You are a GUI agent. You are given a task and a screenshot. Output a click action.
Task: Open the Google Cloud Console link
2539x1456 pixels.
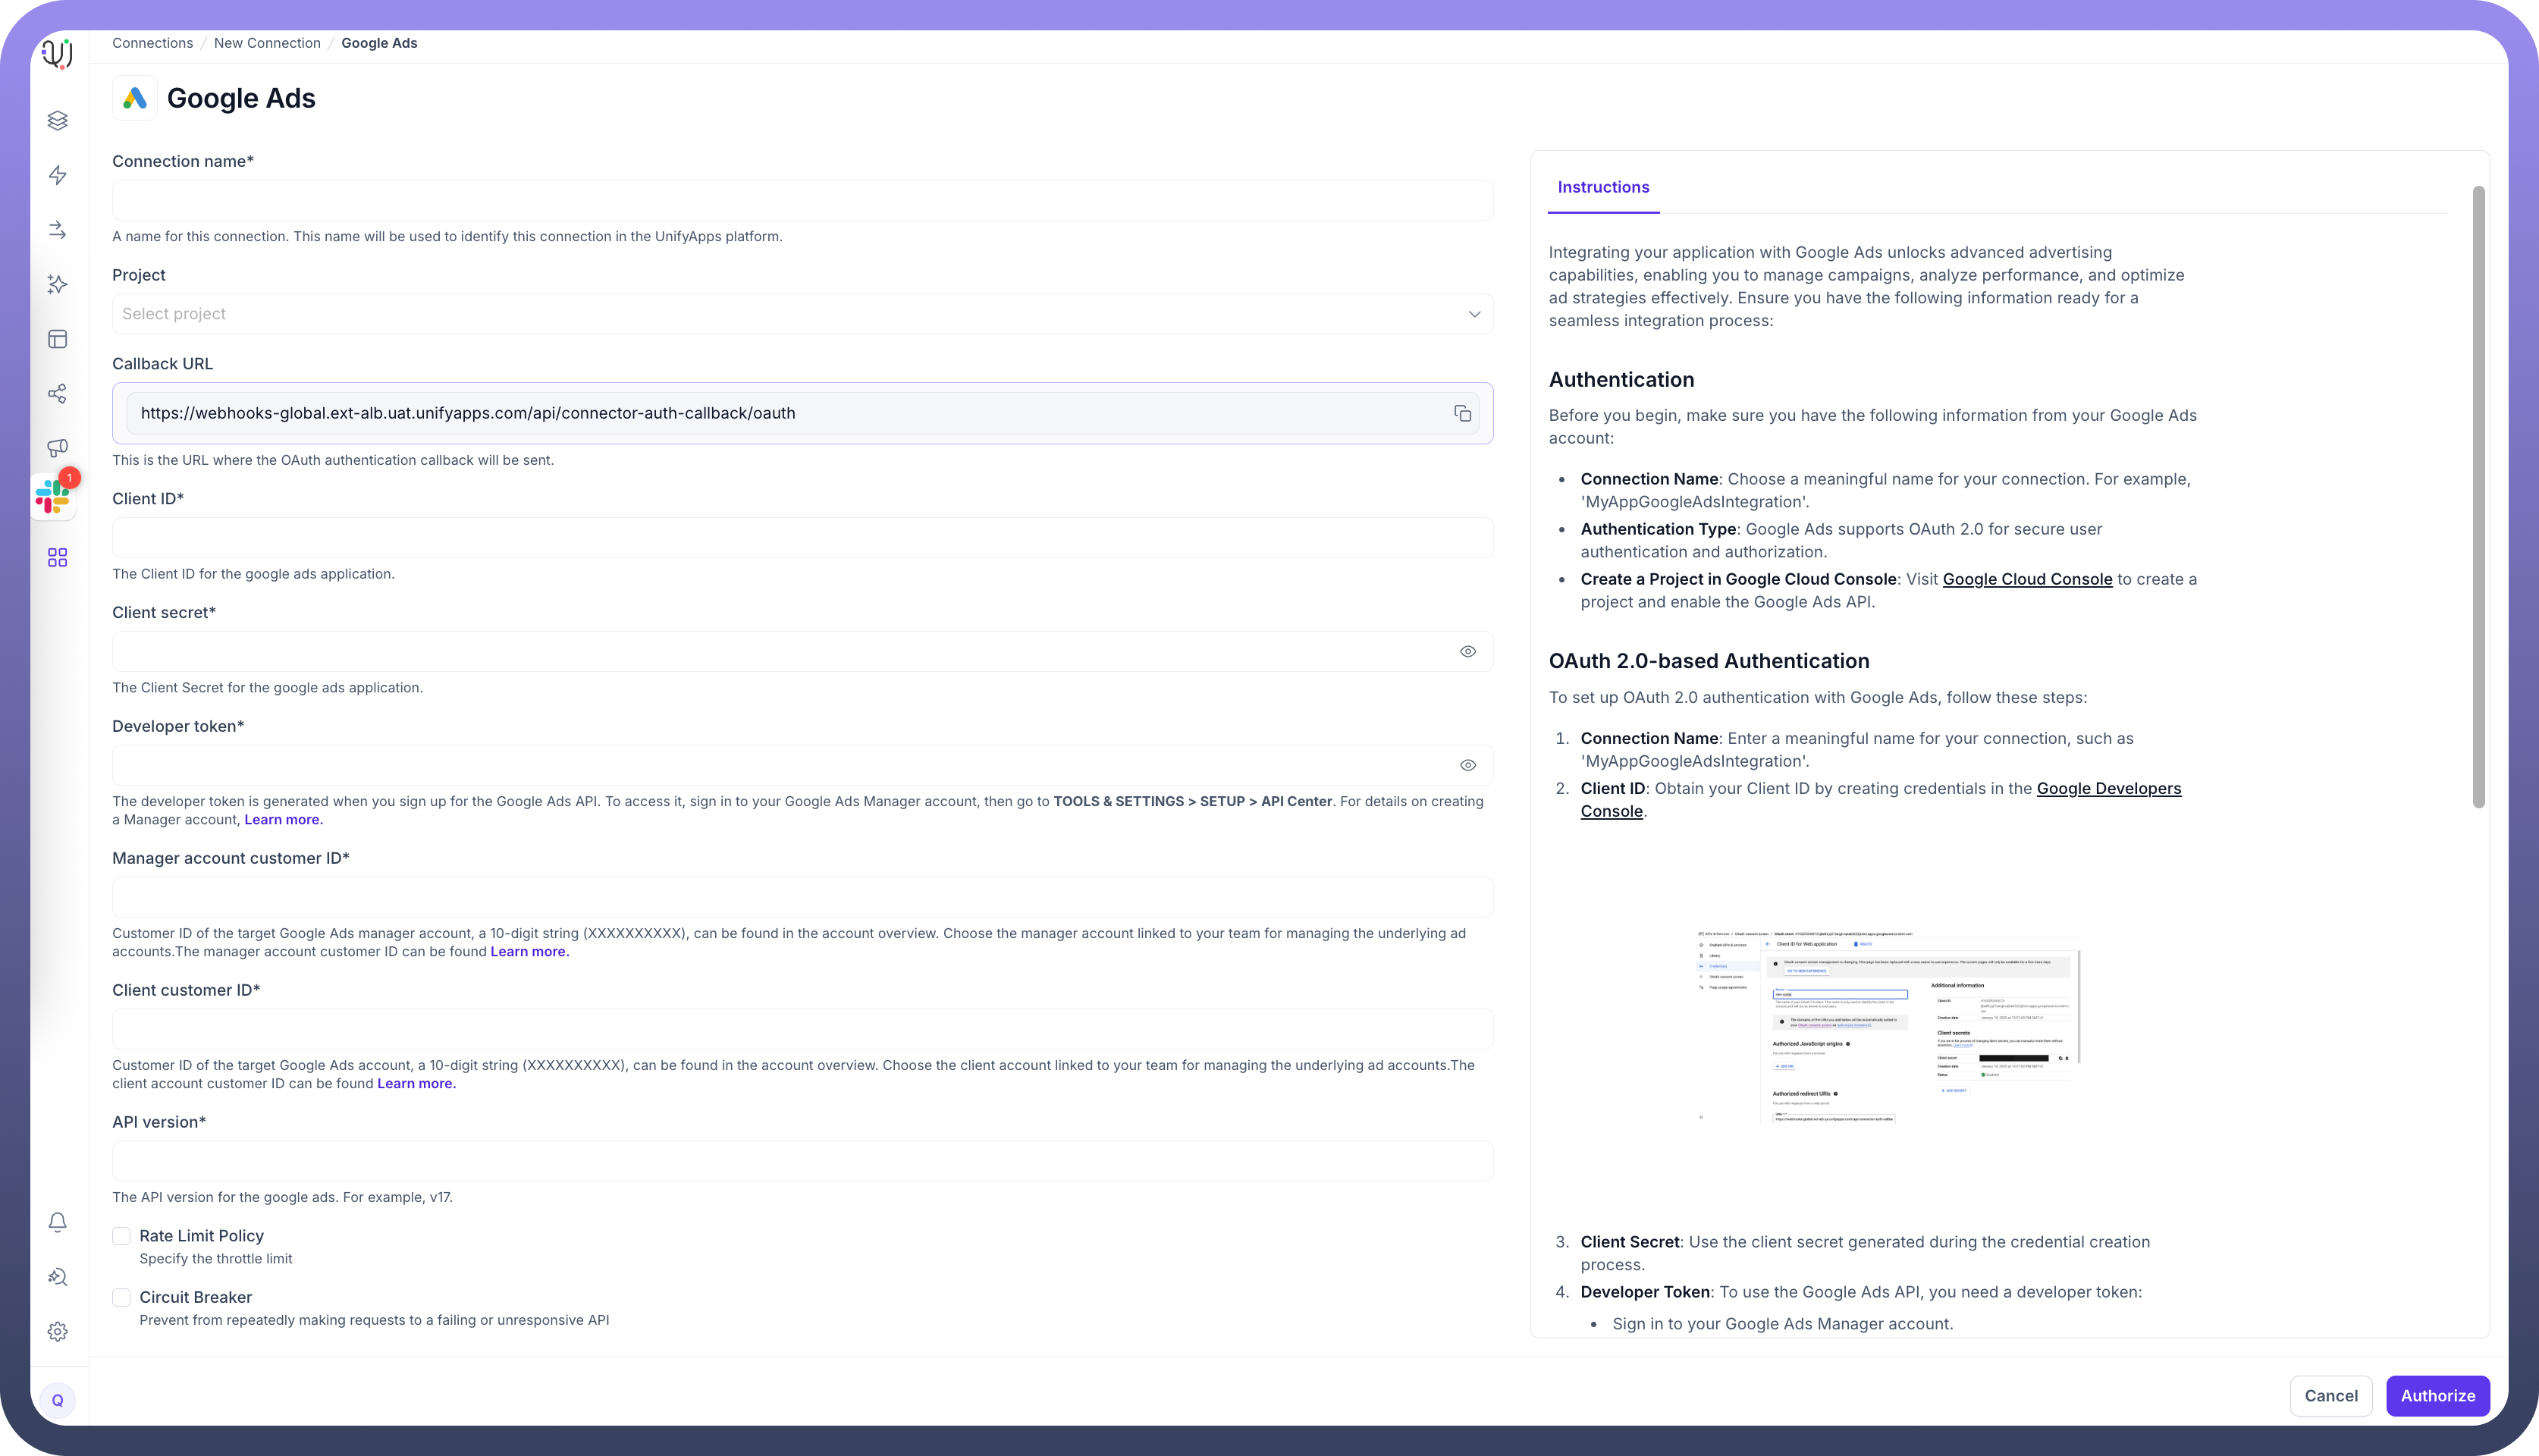coord(2027,579)
